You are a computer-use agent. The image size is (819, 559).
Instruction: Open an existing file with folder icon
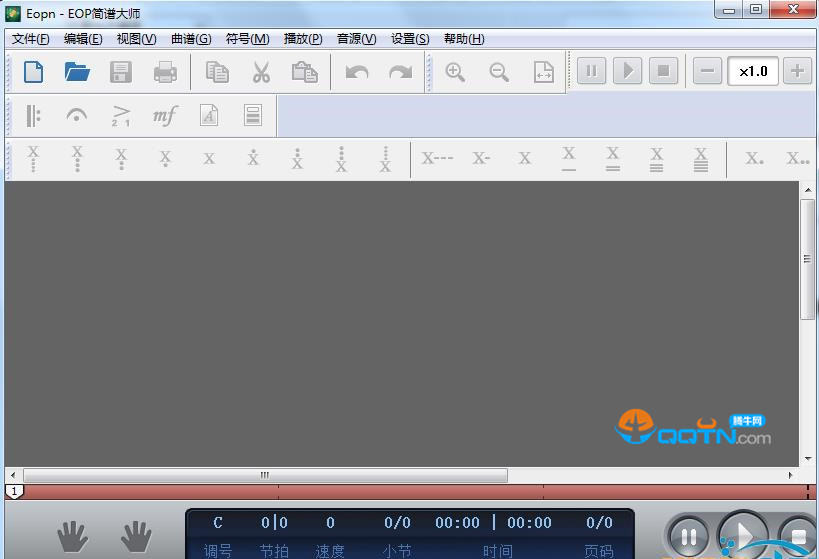click(x=77, y=72)
